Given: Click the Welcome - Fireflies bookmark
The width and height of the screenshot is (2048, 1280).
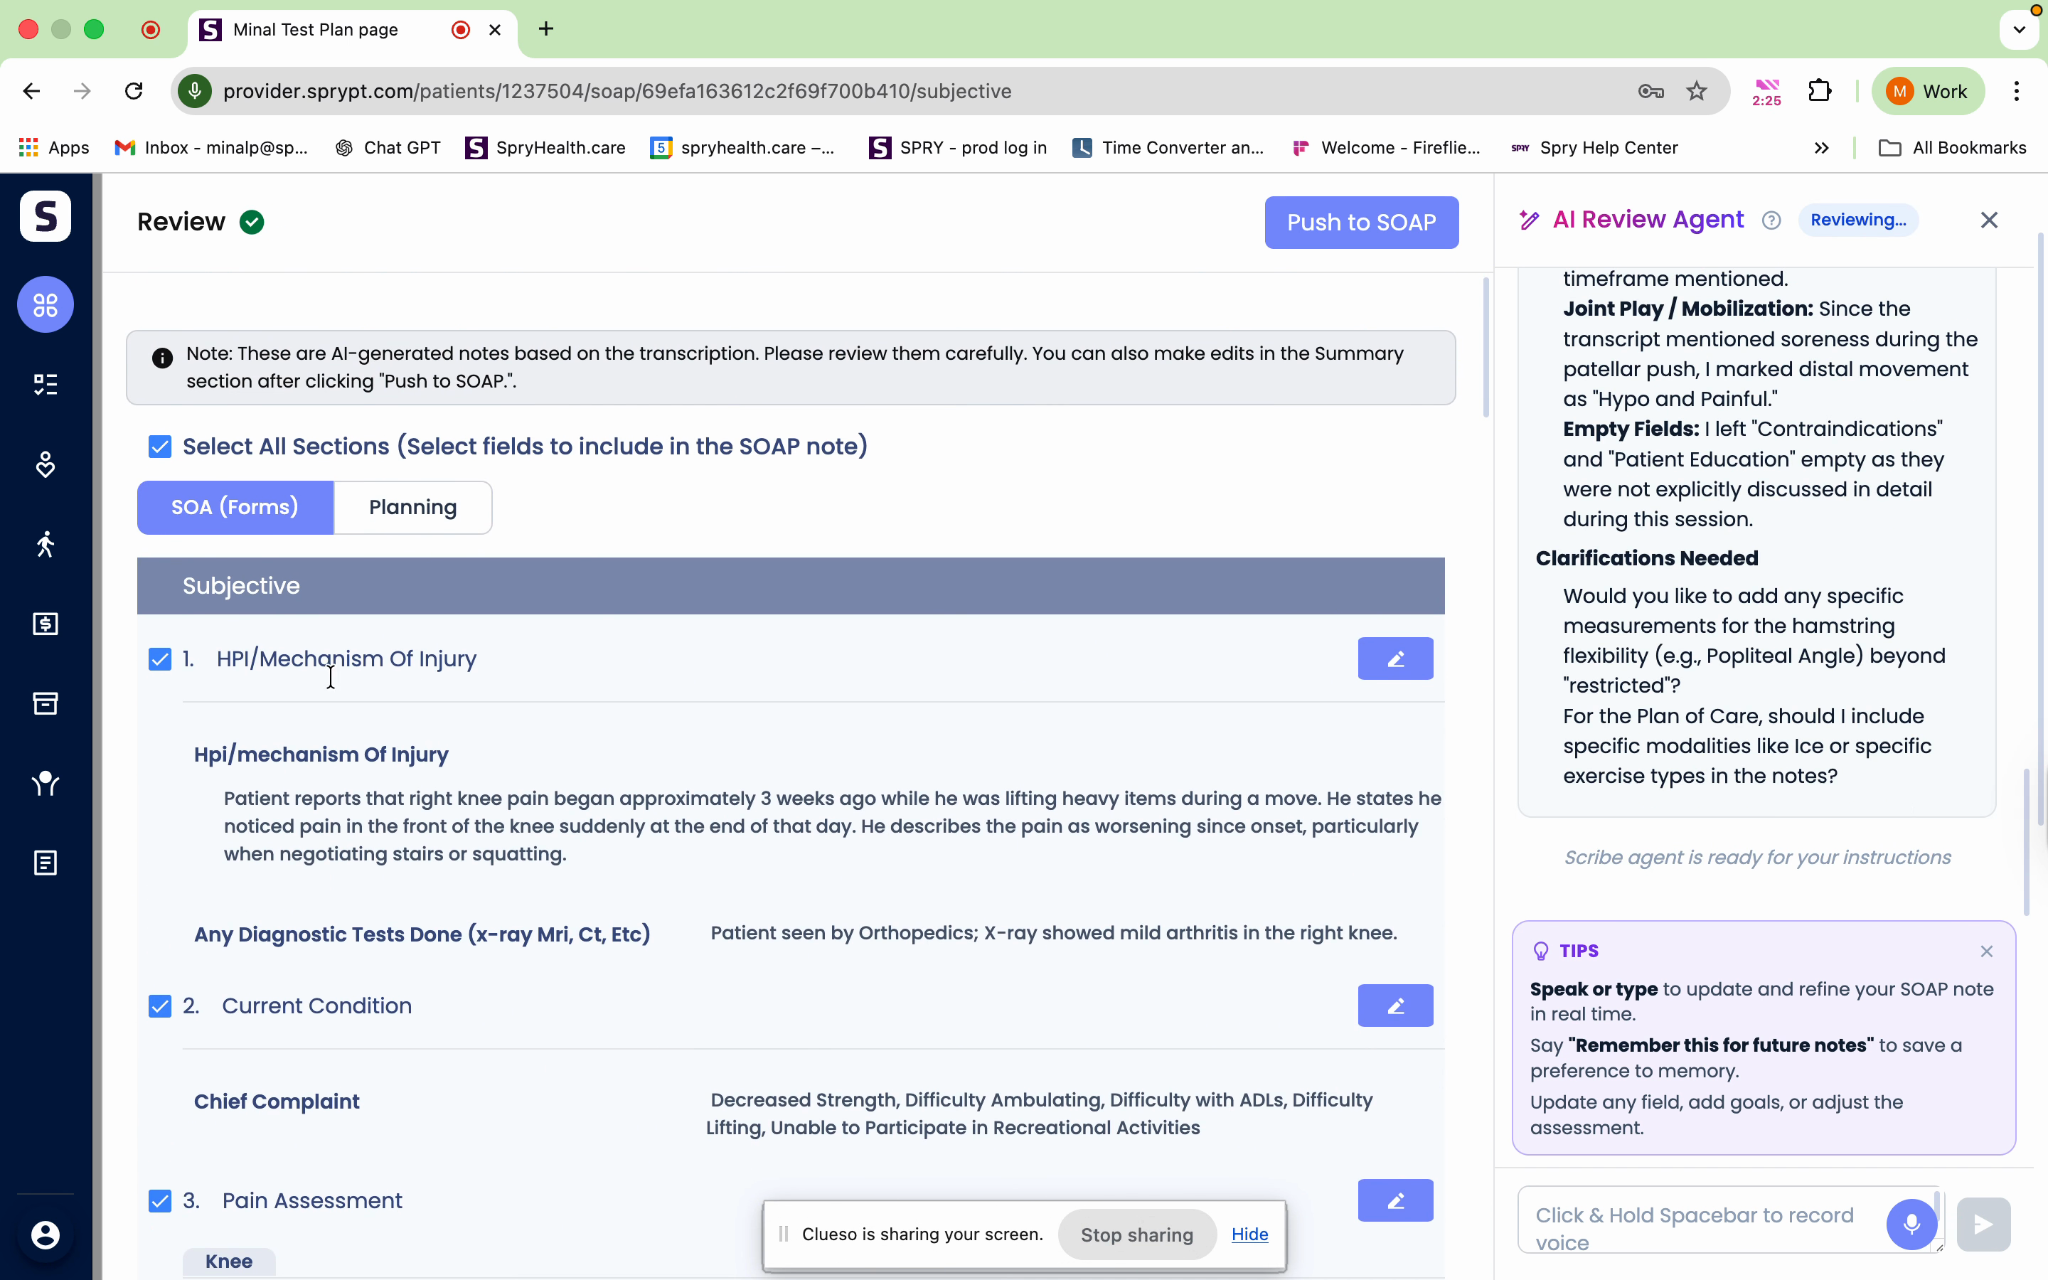Looking at the screenshot, I should 1386,148.
